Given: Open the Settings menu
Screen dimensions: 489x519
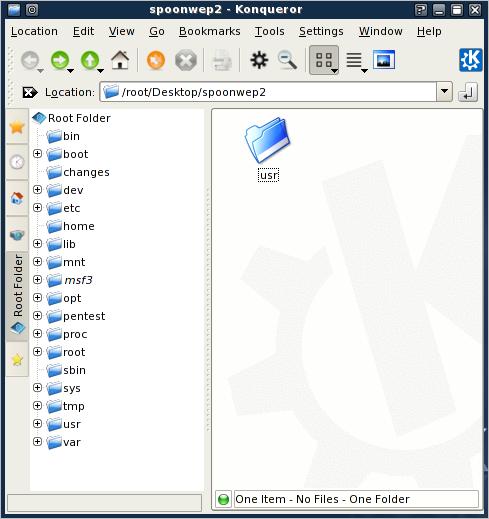Looking at the screenshot, I should (321, 31).
